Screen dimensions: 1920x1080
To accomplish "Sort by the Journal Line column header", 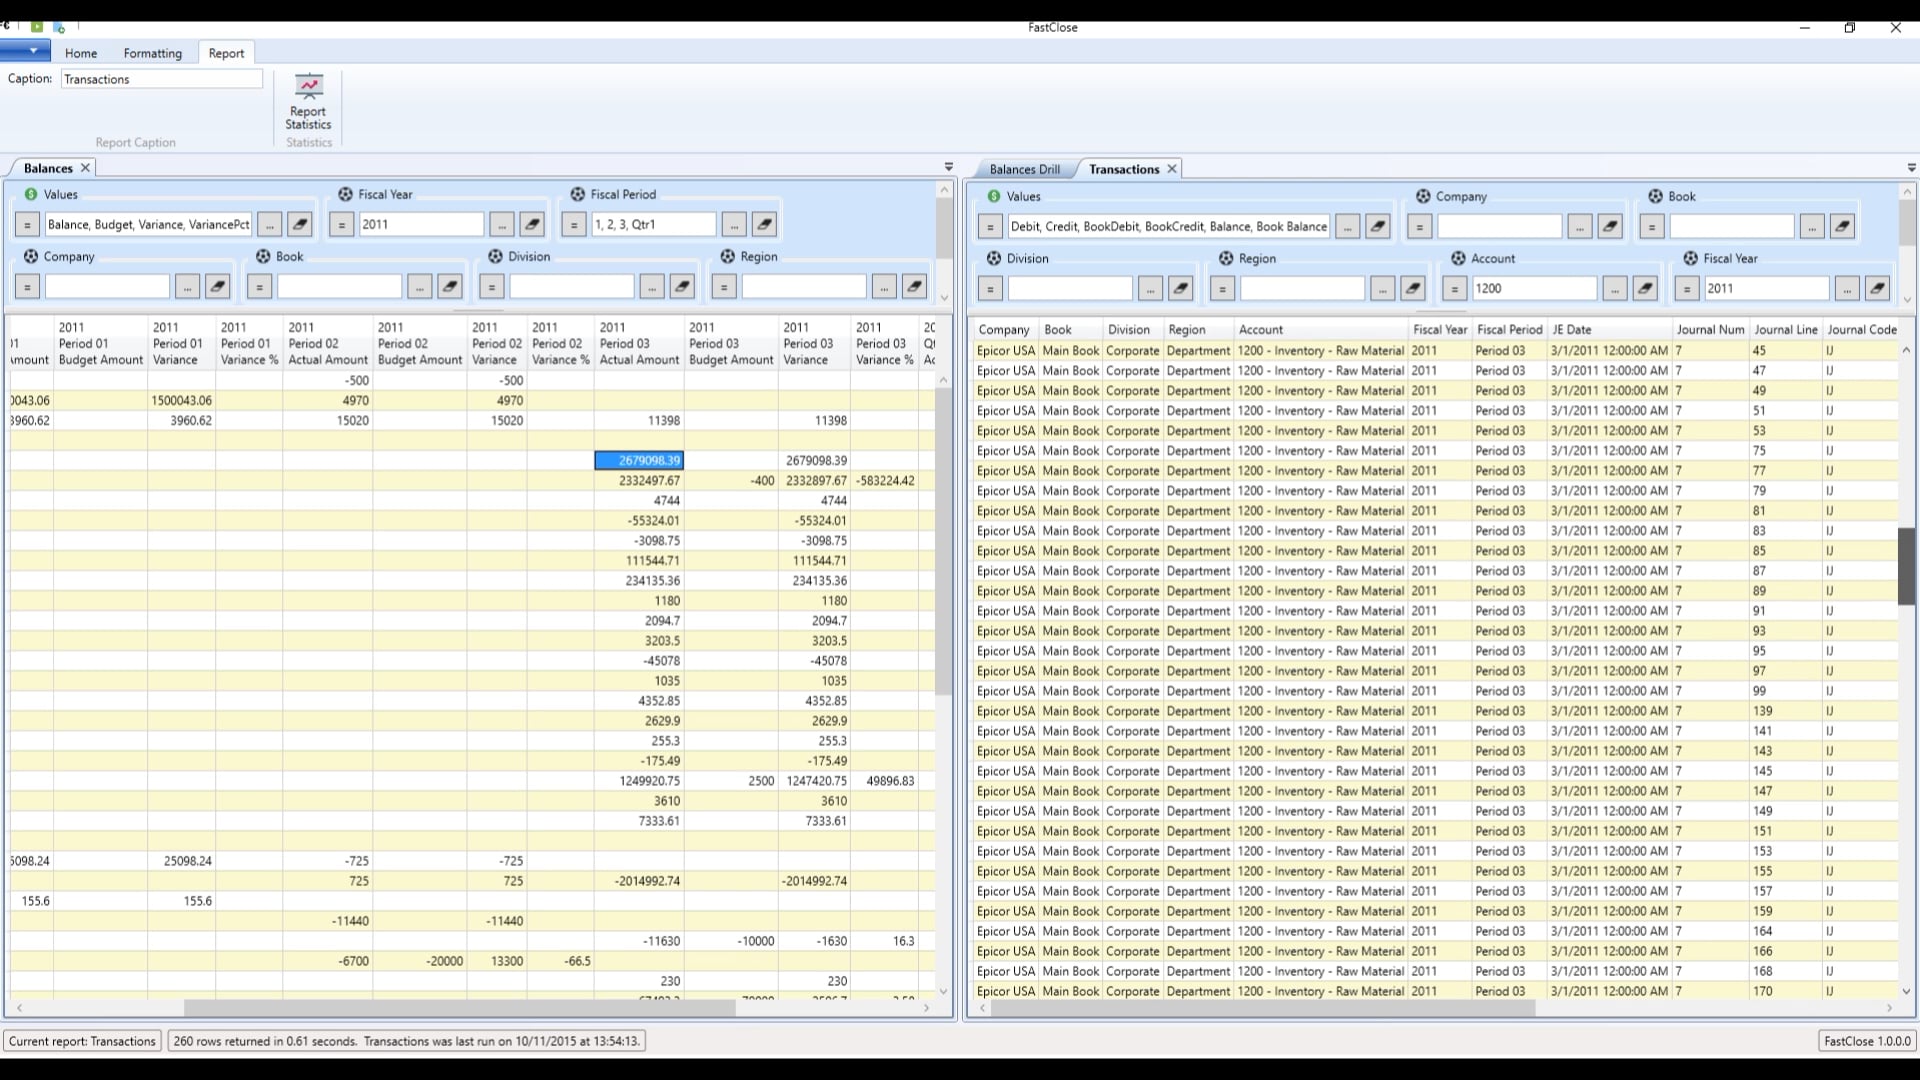I will [x=1785, y=329].
